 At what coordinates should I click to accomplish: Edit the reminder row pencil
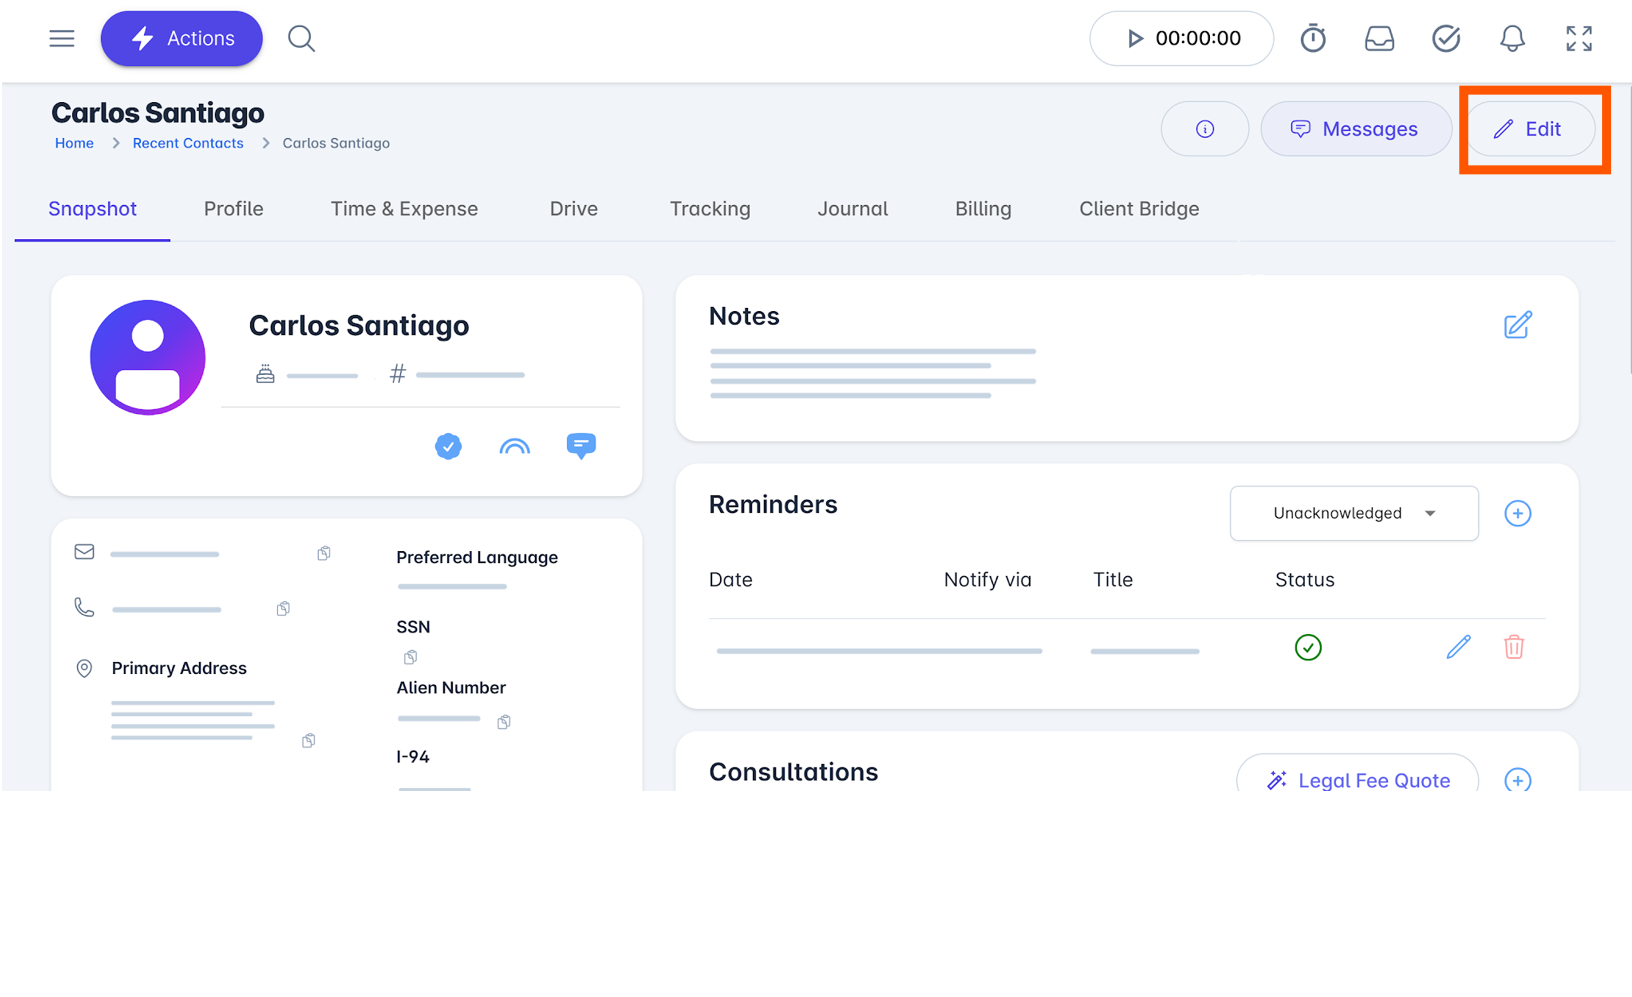[x=1458, y=647]
